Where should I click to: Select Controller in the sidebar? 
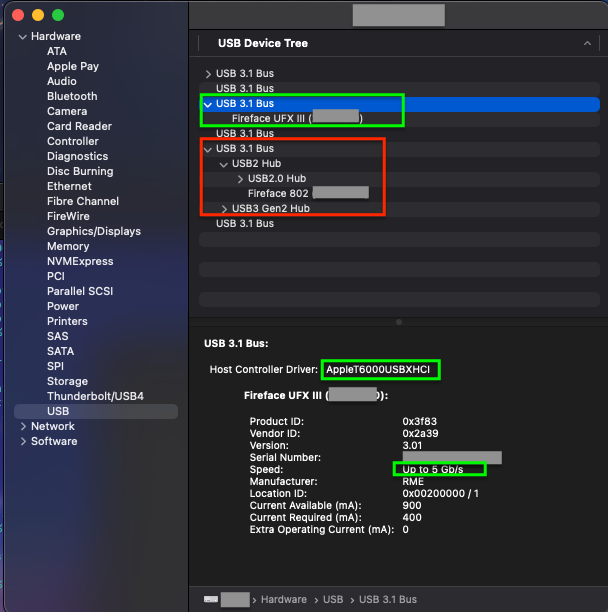pyautogui.click(x=73, y=141)
